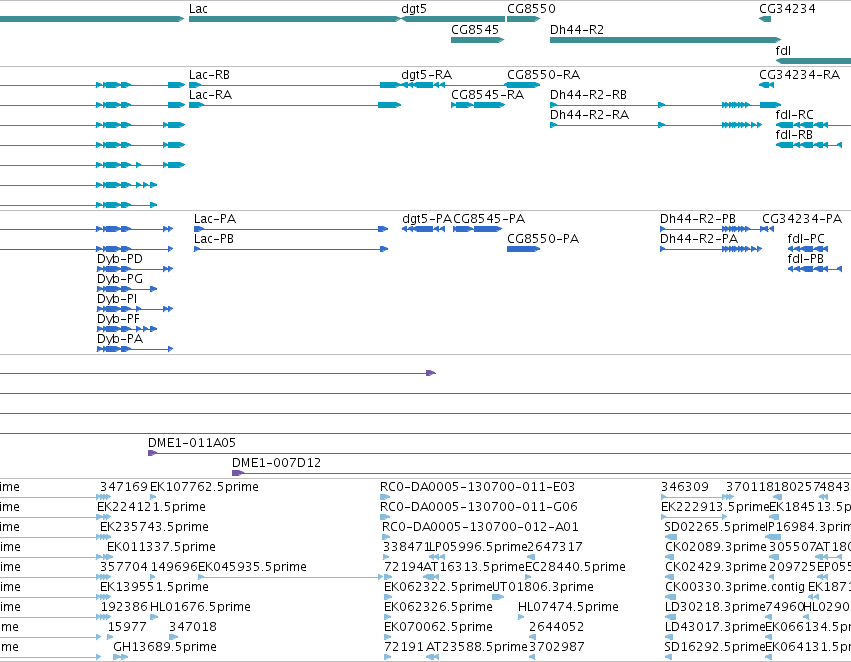
Task: Click the dgt5-RA transcript label
Action: point(427,75)
